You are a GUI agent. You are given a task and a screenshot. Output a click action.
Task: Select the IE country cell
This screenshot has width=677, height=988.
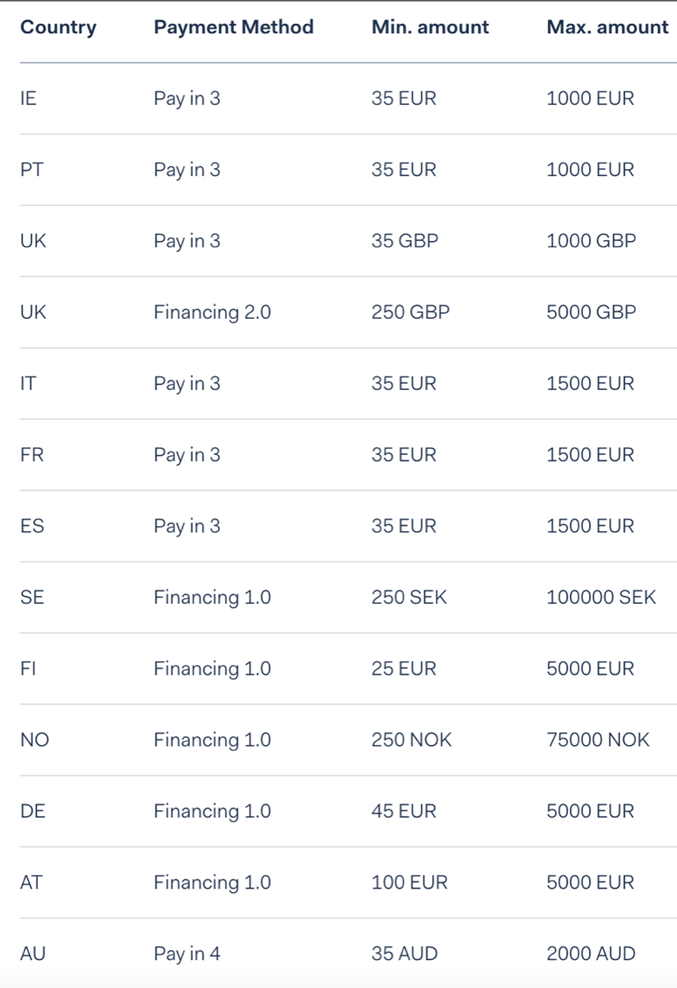pyautogui.click(x=28, y=98)
